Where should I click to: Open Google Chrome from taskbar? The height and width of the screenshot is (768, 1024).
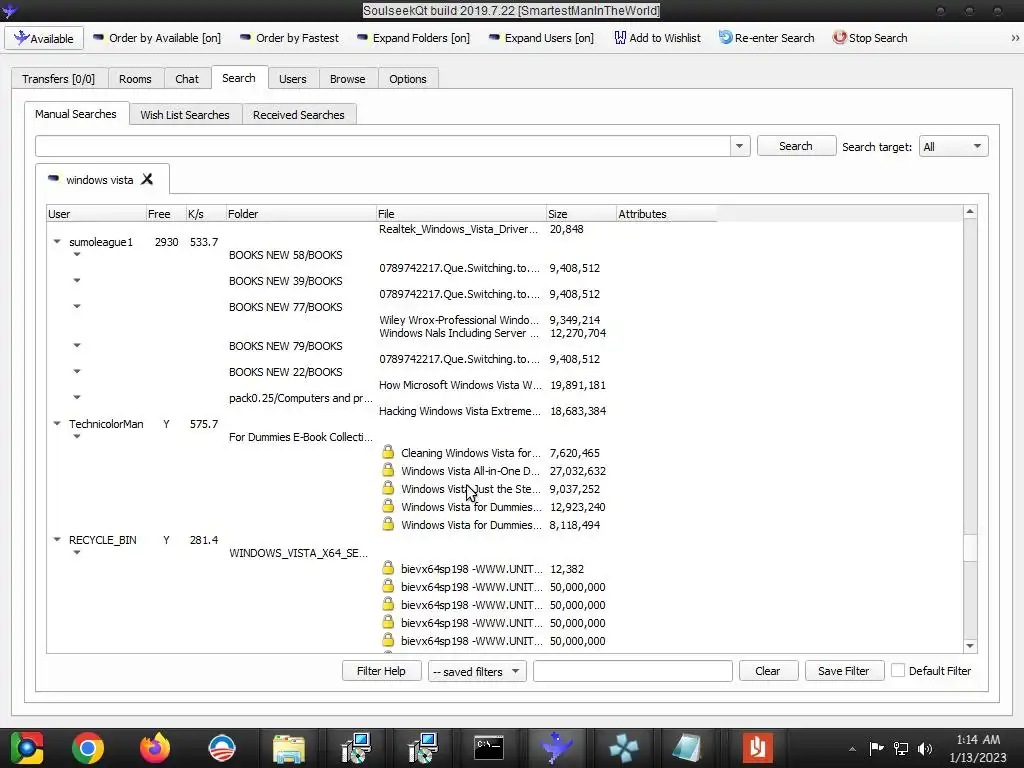(x=88, y=748)
